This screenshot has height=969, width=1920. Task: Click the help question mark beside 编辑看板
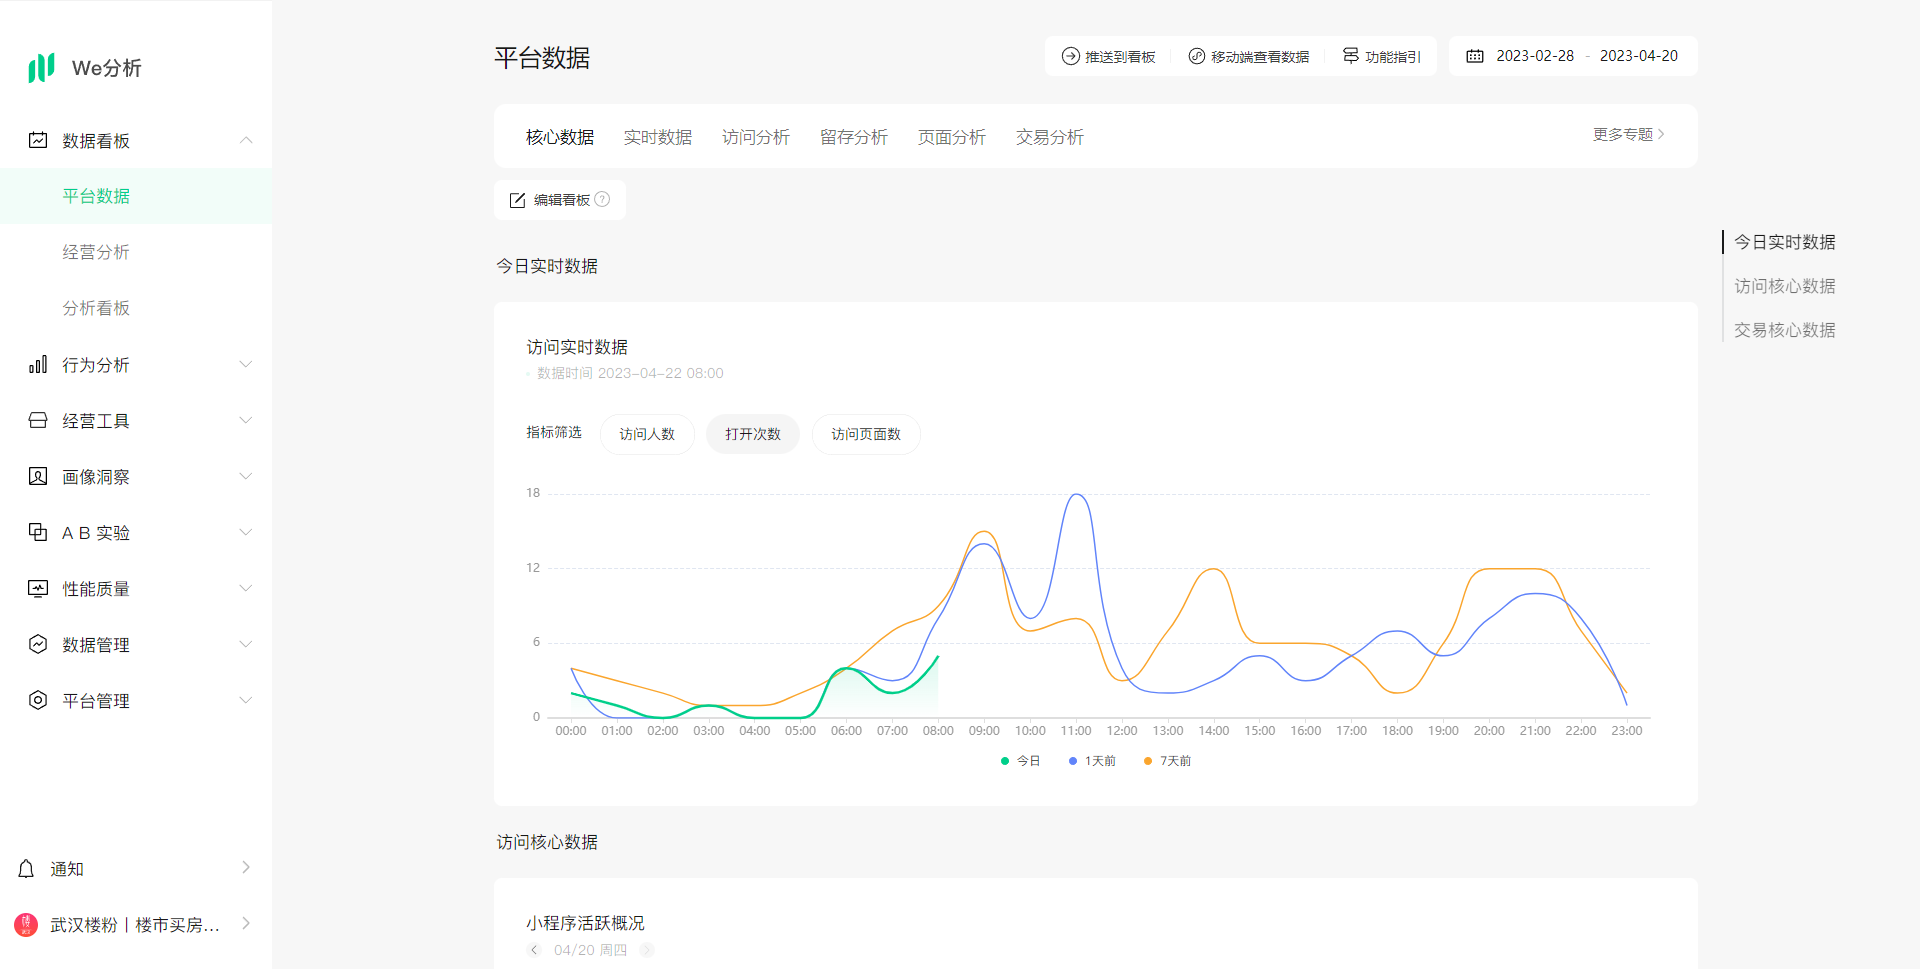point(602,200)
